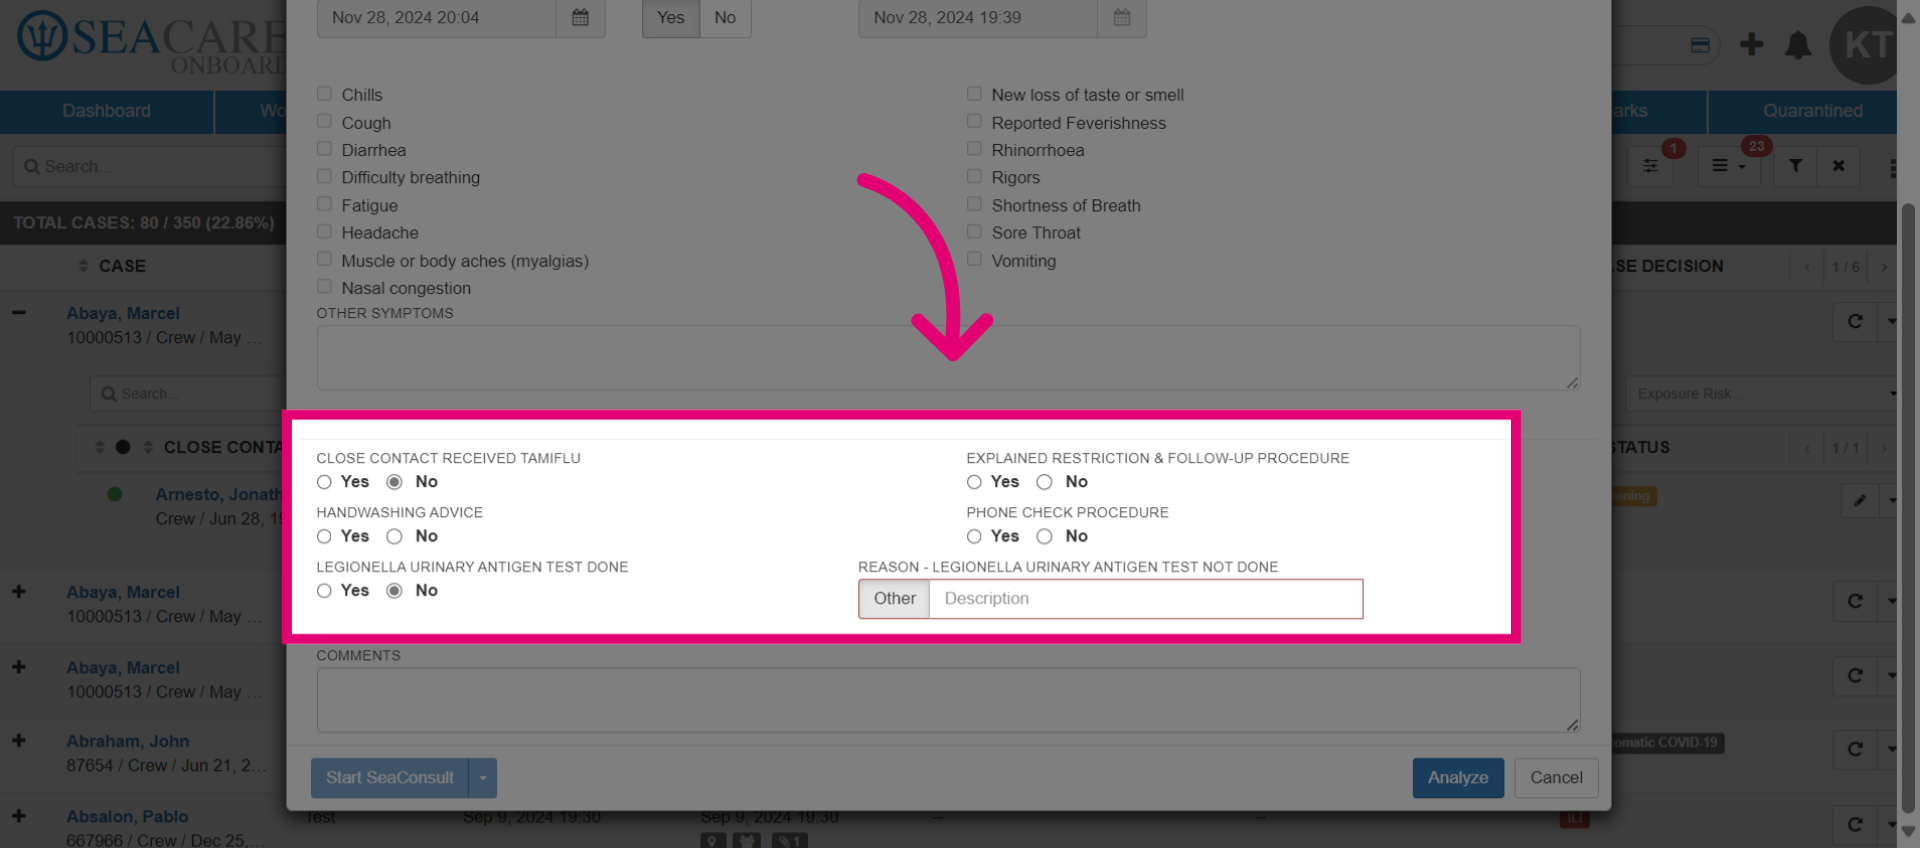
Task: Check the Rhinorrhoea symptom
Action: click(x=974, y=149)
